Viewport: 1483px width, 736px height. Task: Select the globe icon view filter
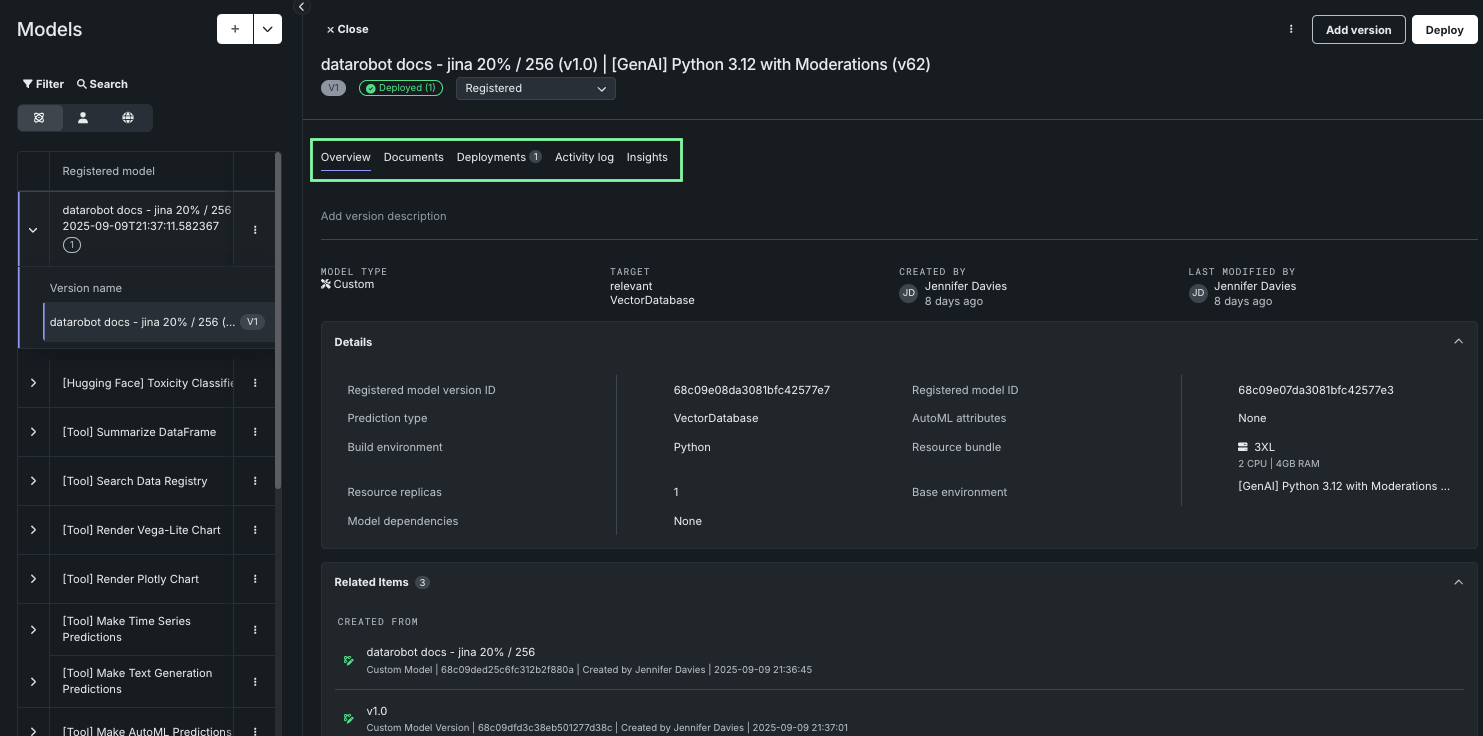(x=128, y=118)
